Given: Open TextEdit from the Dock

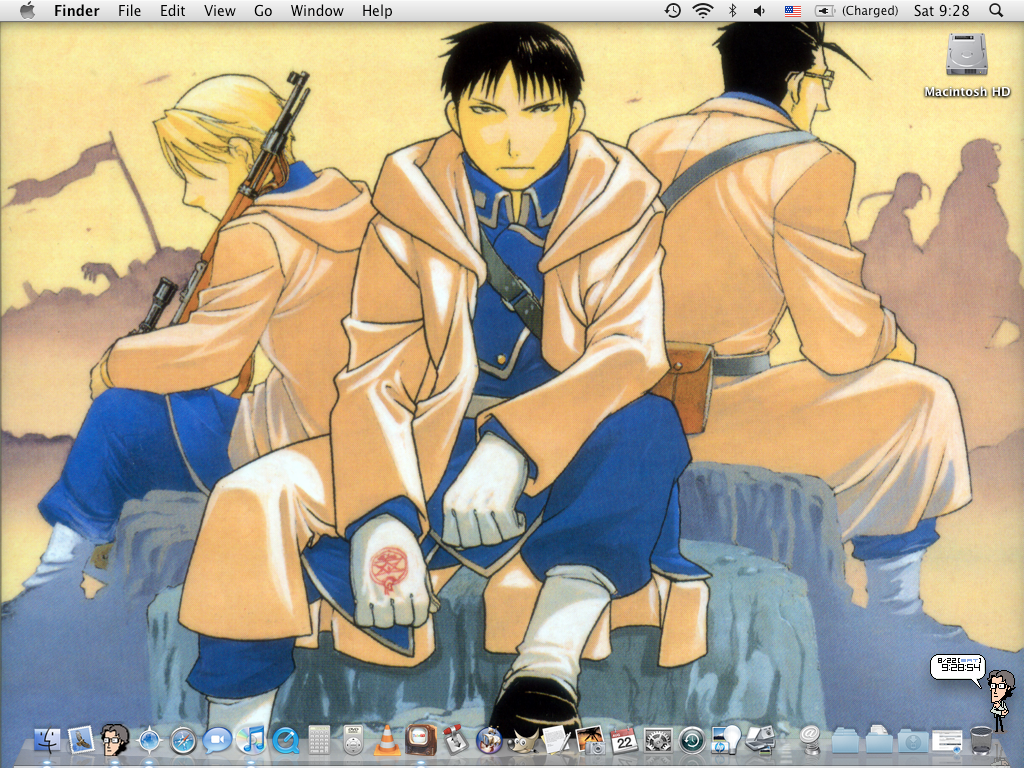Looking at the screenshot, I should pos(556,740).
